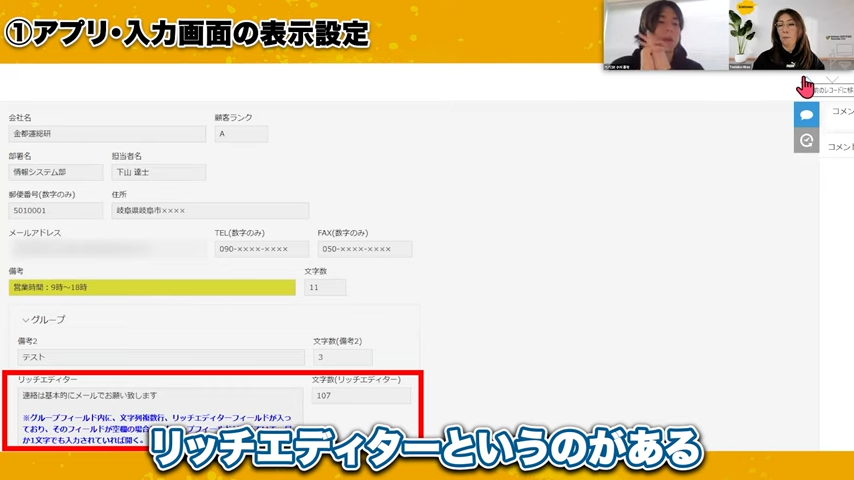Click the 顧客ランク label
Screen dimensions: 854x480
233,118
